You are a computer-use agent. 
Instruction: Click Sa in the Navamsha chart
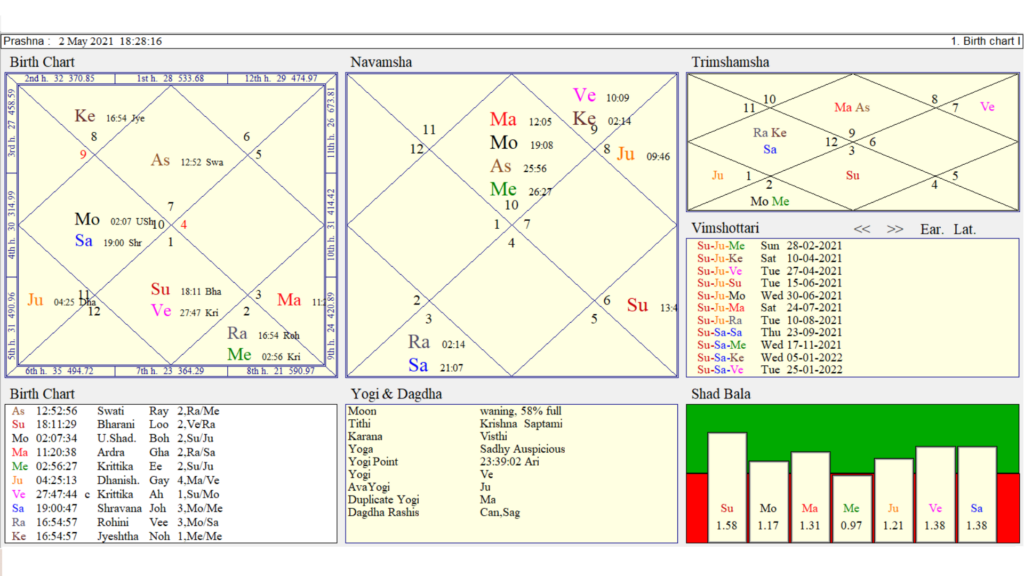click(418, 365)
